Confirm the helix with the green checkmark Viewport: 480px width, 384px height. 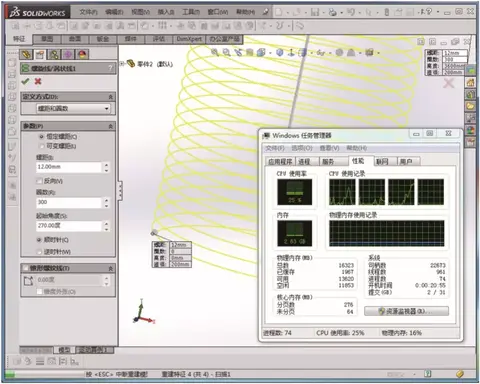tap(25, 81)
